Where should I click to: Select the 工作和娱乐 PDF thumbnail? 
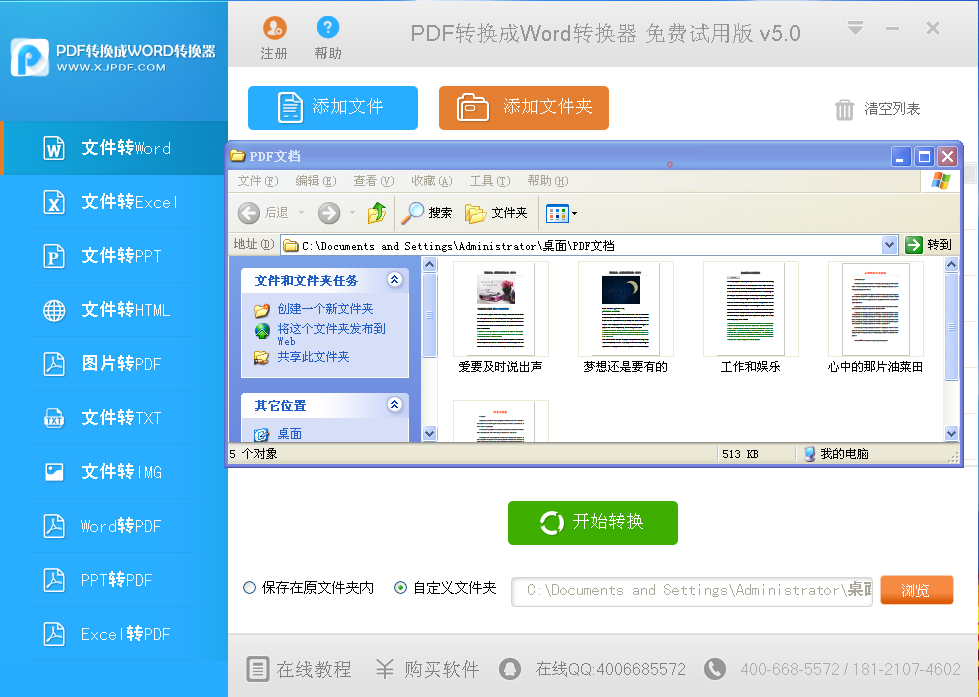tap(750, 309)
